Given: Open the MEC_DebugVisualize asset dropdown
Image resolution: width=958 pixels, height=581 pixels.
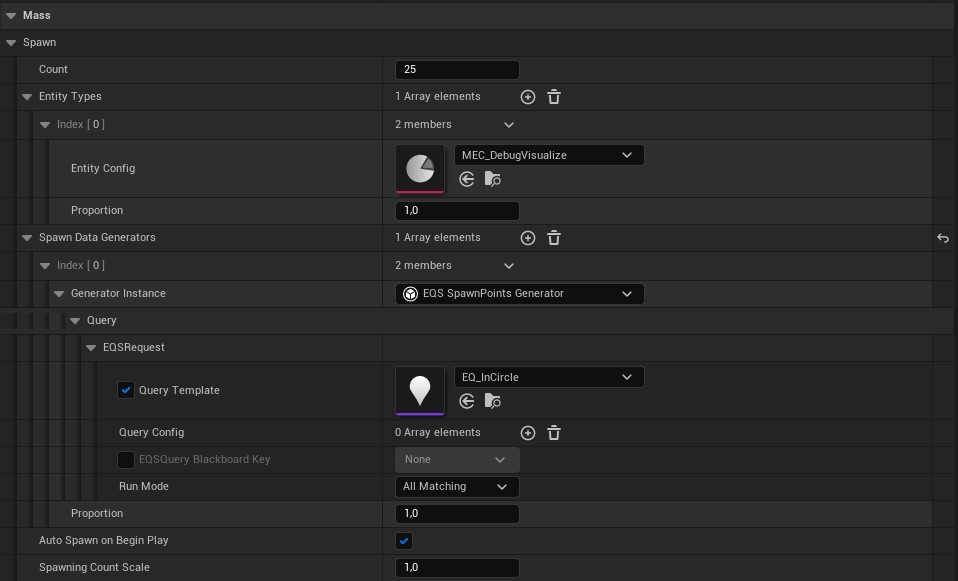Looking at the screenshot, I should (x=549, y=155).
